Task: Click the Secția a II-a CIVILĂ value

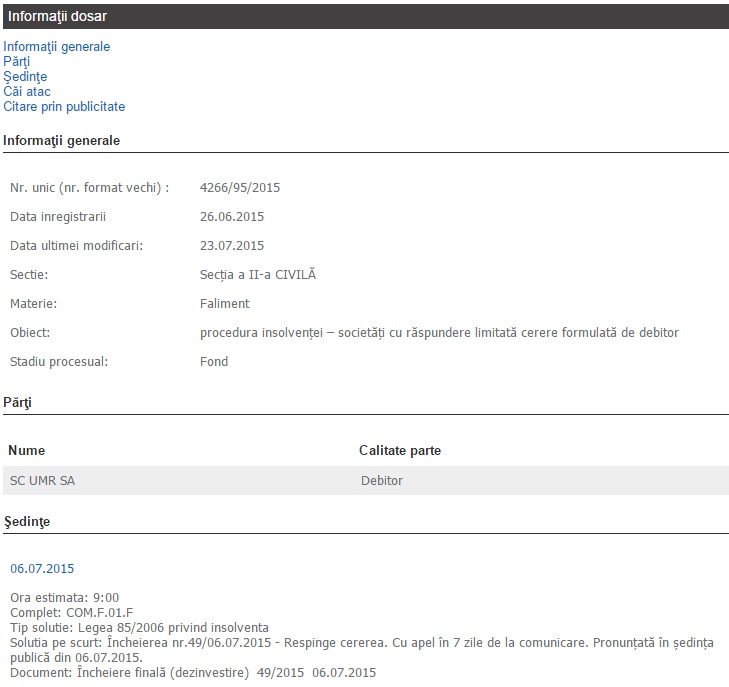Action: pyautogui.click(x=258, y=274)
